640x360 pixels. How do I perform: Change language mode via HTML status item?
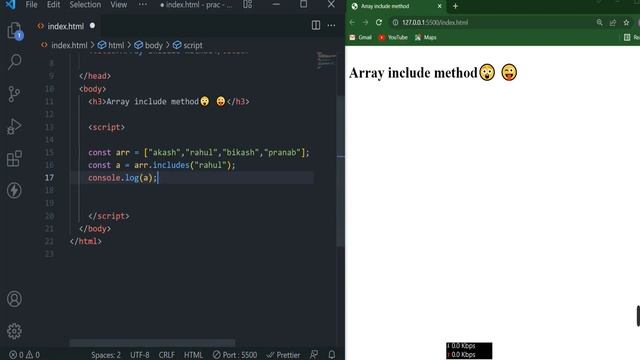(193, 355)
